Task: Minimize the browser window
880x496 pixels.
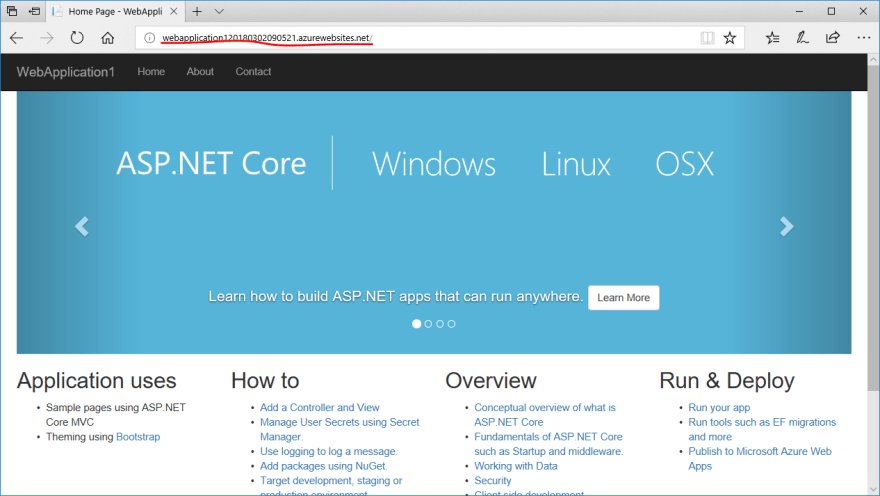Action: (799, 11)
